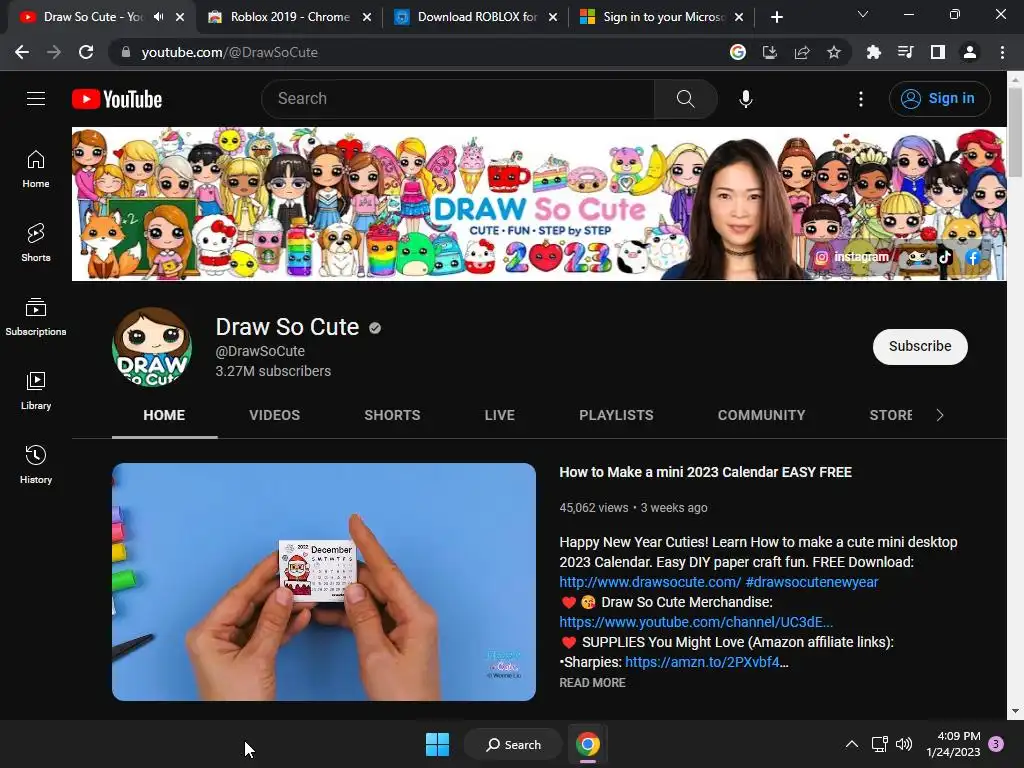Toggle the browser side panel
The image size is (1024, 768).
point(938,52)
